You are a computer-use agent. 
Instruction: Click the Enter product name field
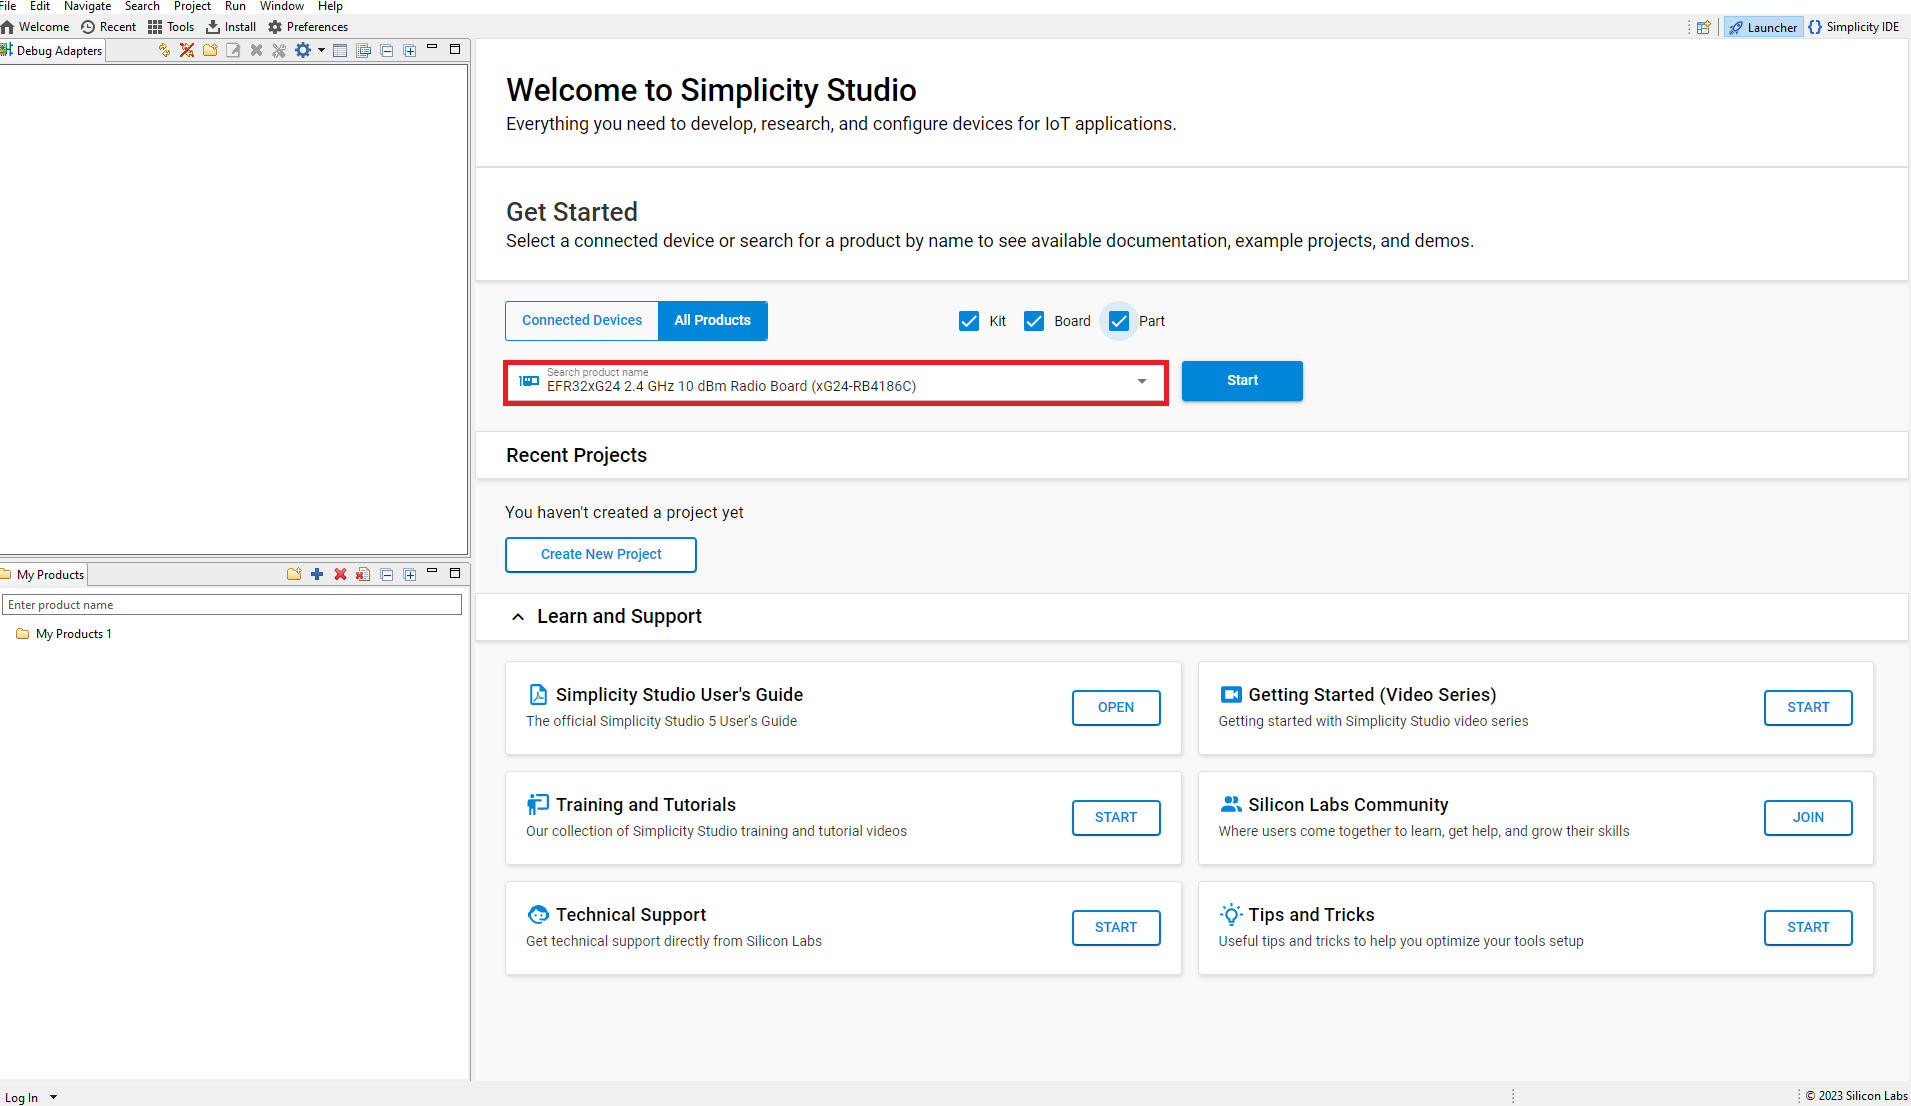click(x=232, y=605)
